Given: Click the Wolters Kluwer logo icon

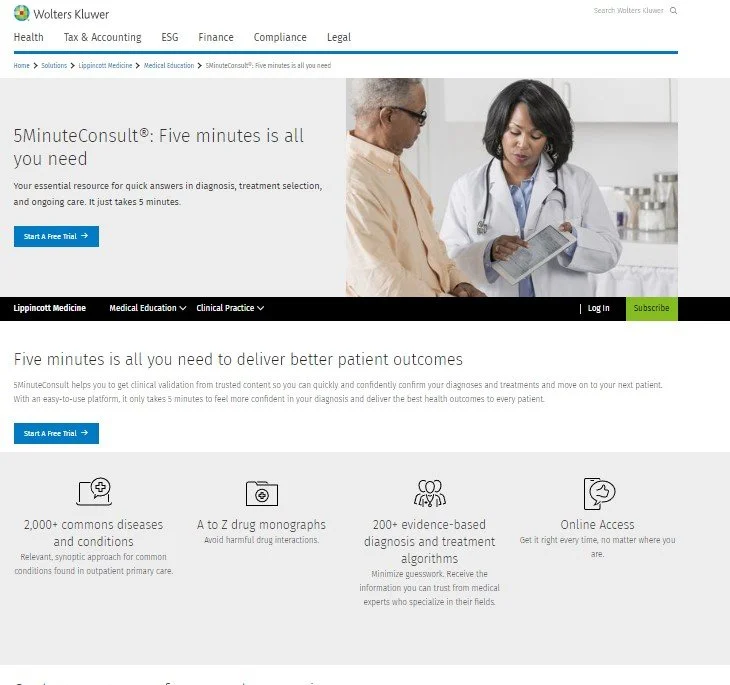Looking at the screenshot, I should pos(21,13).
